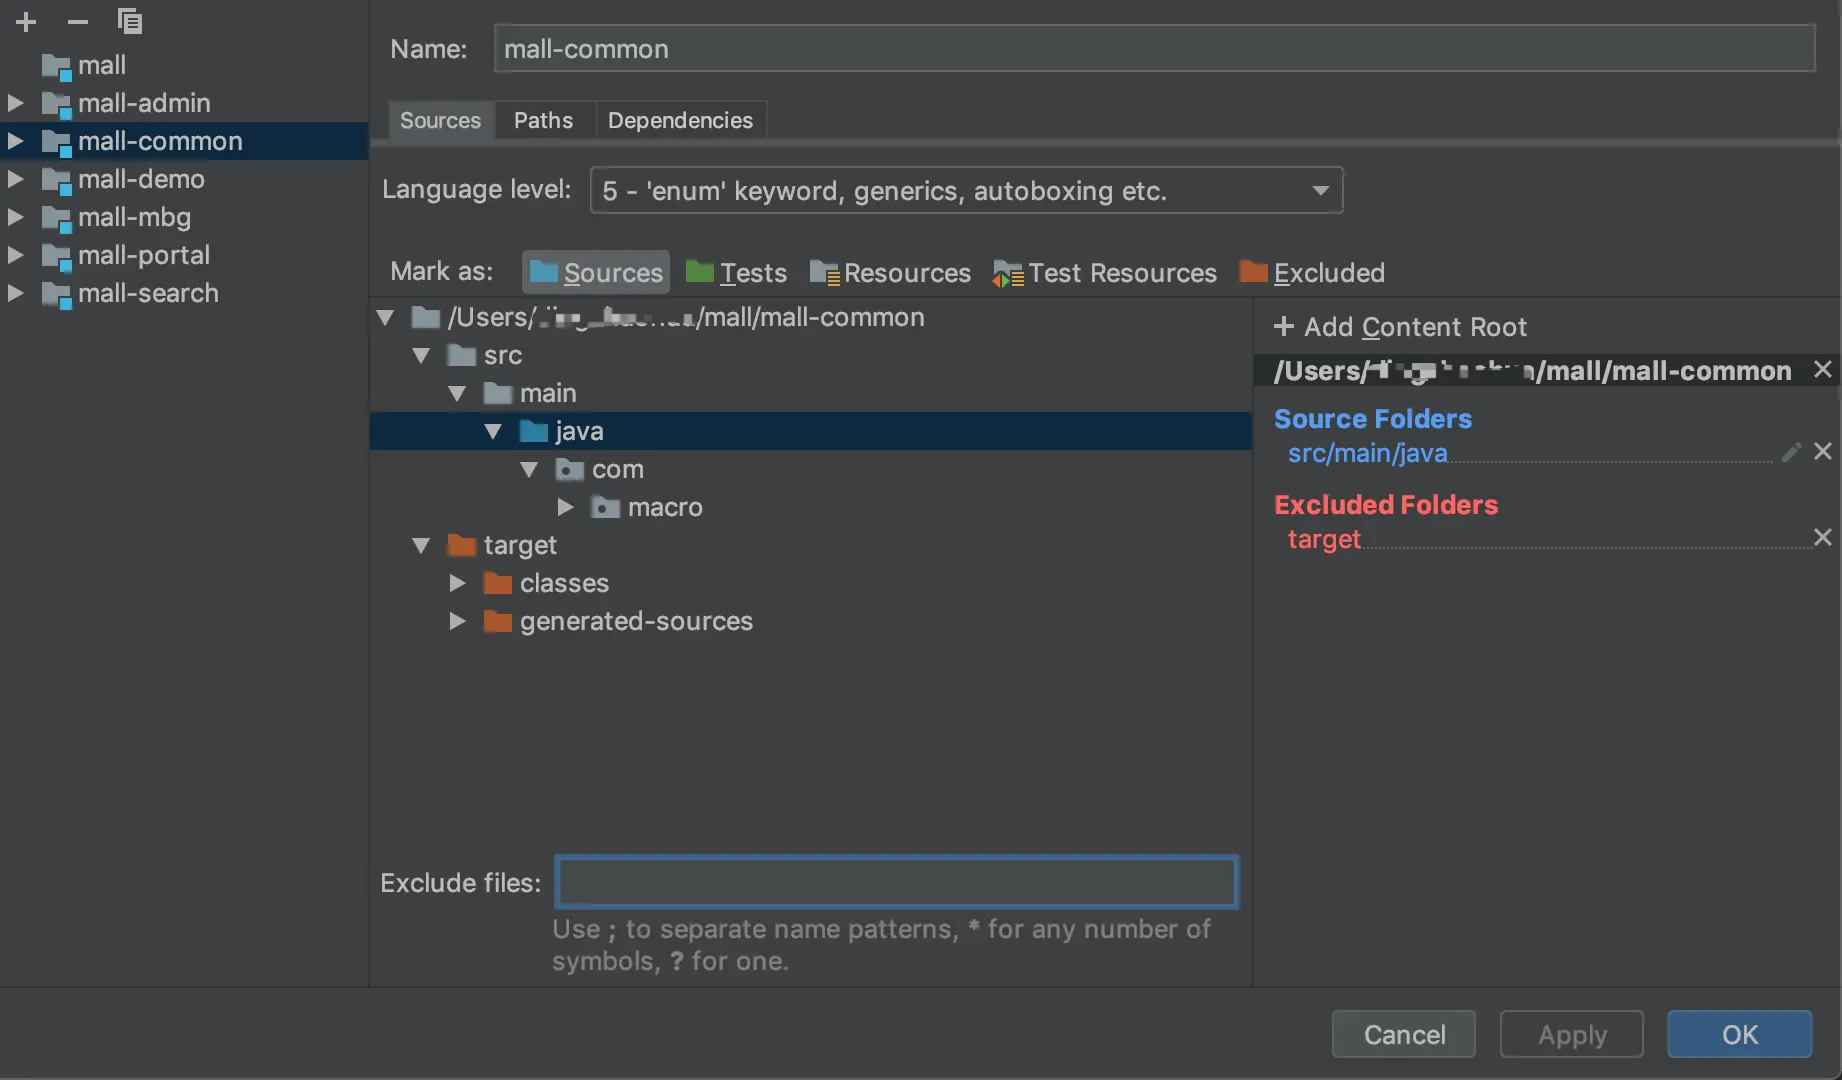Expand the macro package folder
Screen dimensions: 1842x1080
[565, 507]
